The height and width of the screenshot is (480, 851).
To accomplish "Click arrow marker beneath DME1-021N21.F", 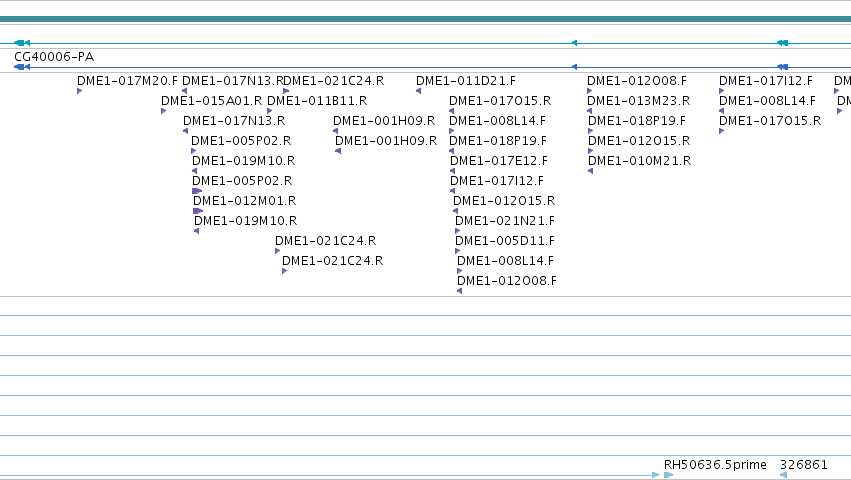I will [458, 231].
